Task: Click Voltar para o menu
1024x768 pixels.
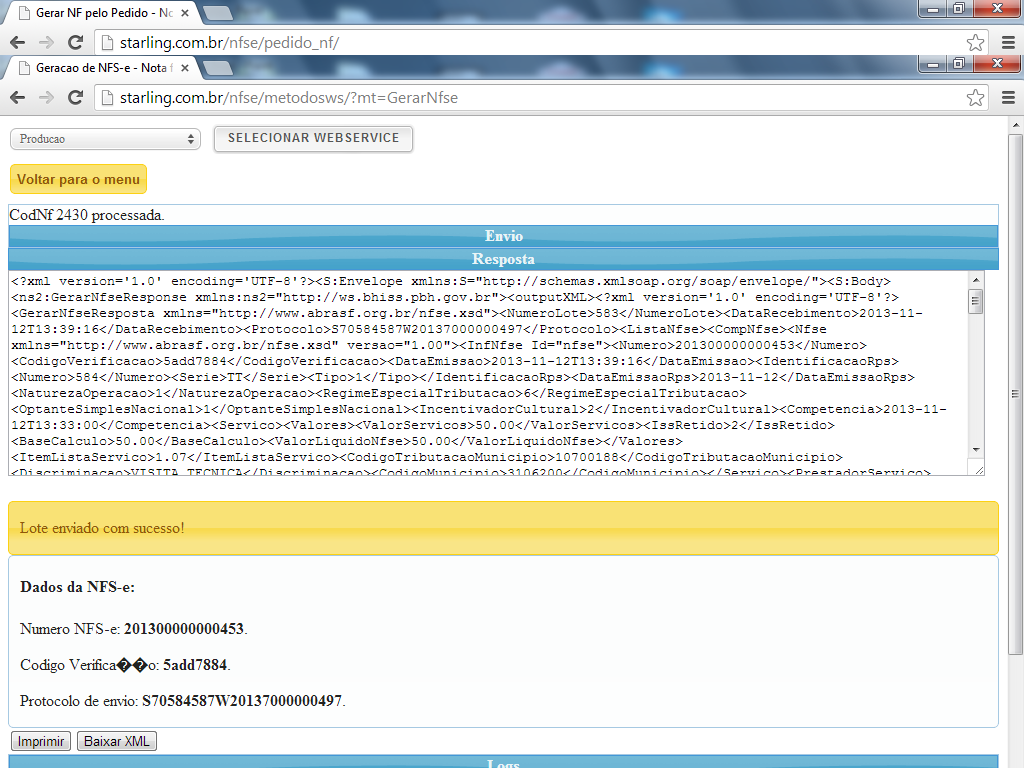Action: 78,179
